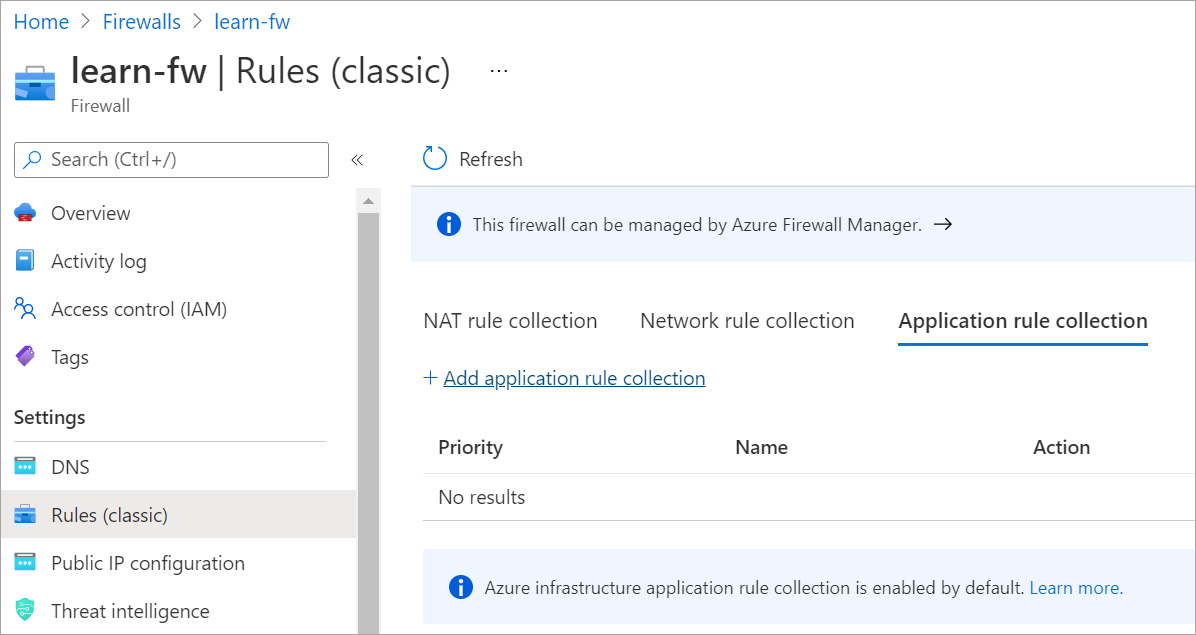Click the Rules (classic) briefcase icon

coord(25,515)
